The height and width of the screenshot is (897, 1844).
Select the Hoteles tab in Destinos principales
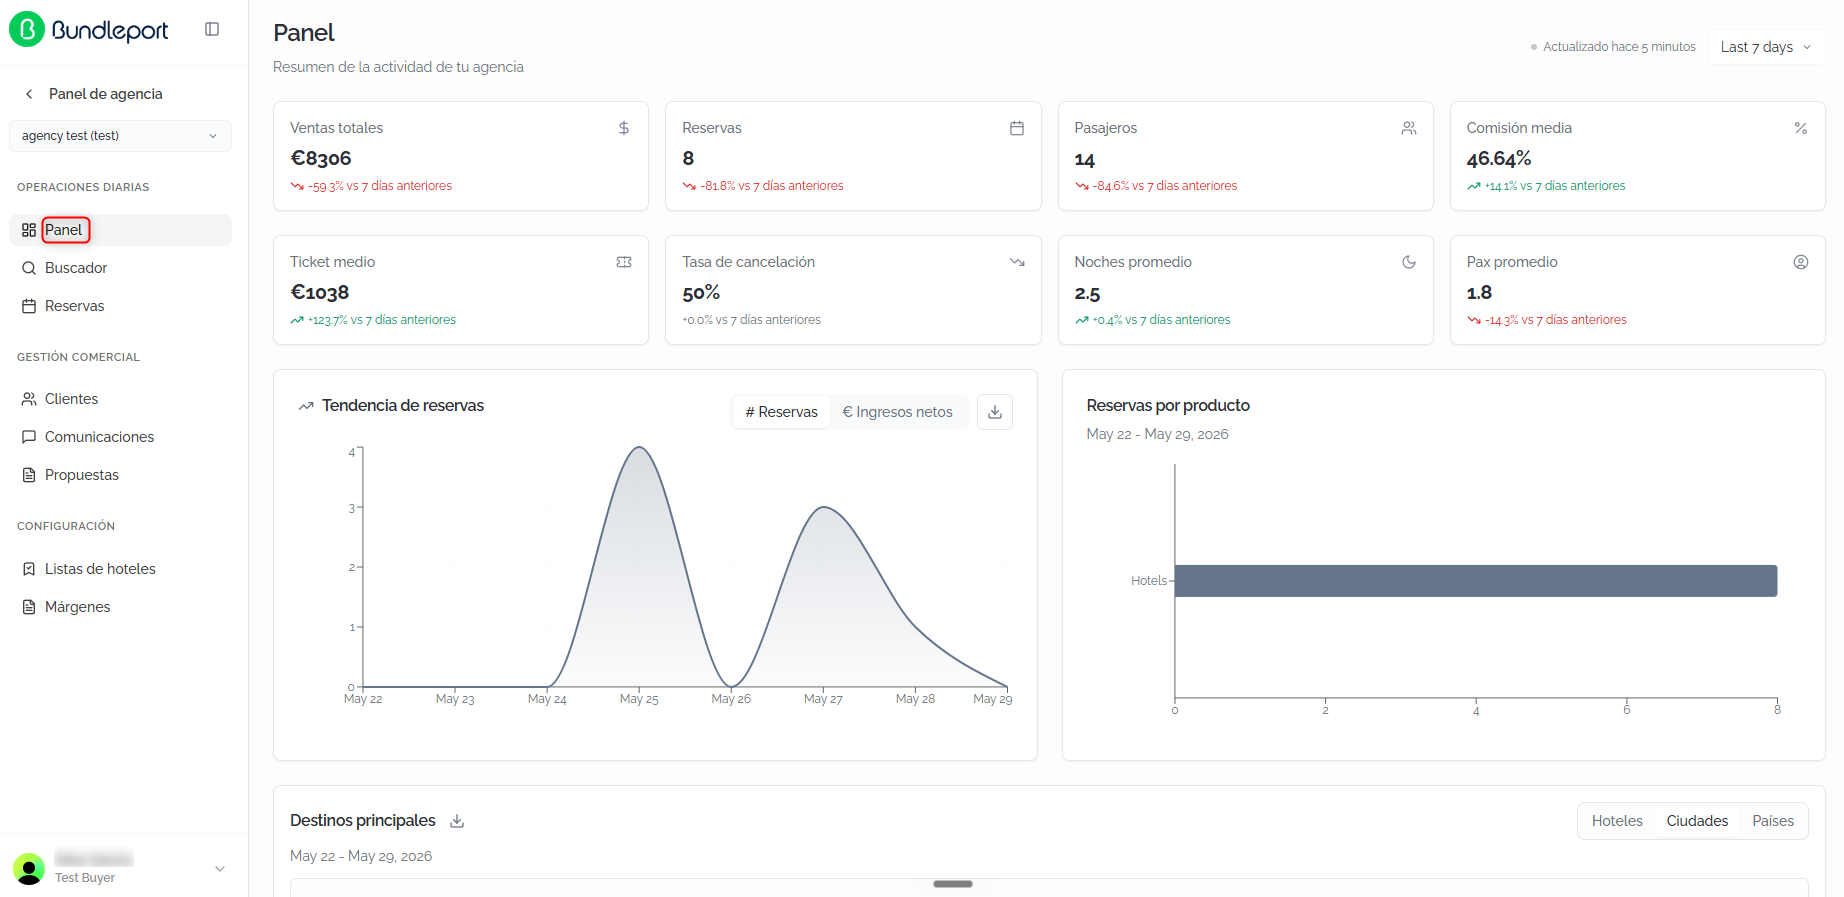[x=1617, y=821]
